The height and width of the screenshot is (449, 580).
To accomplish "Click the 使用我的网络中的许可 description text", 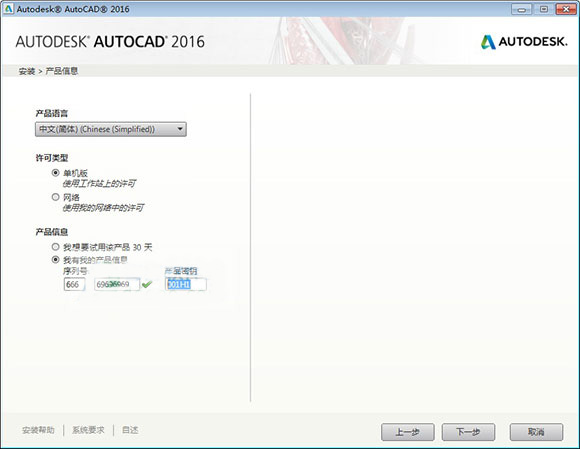I will (x=103, y=208).
